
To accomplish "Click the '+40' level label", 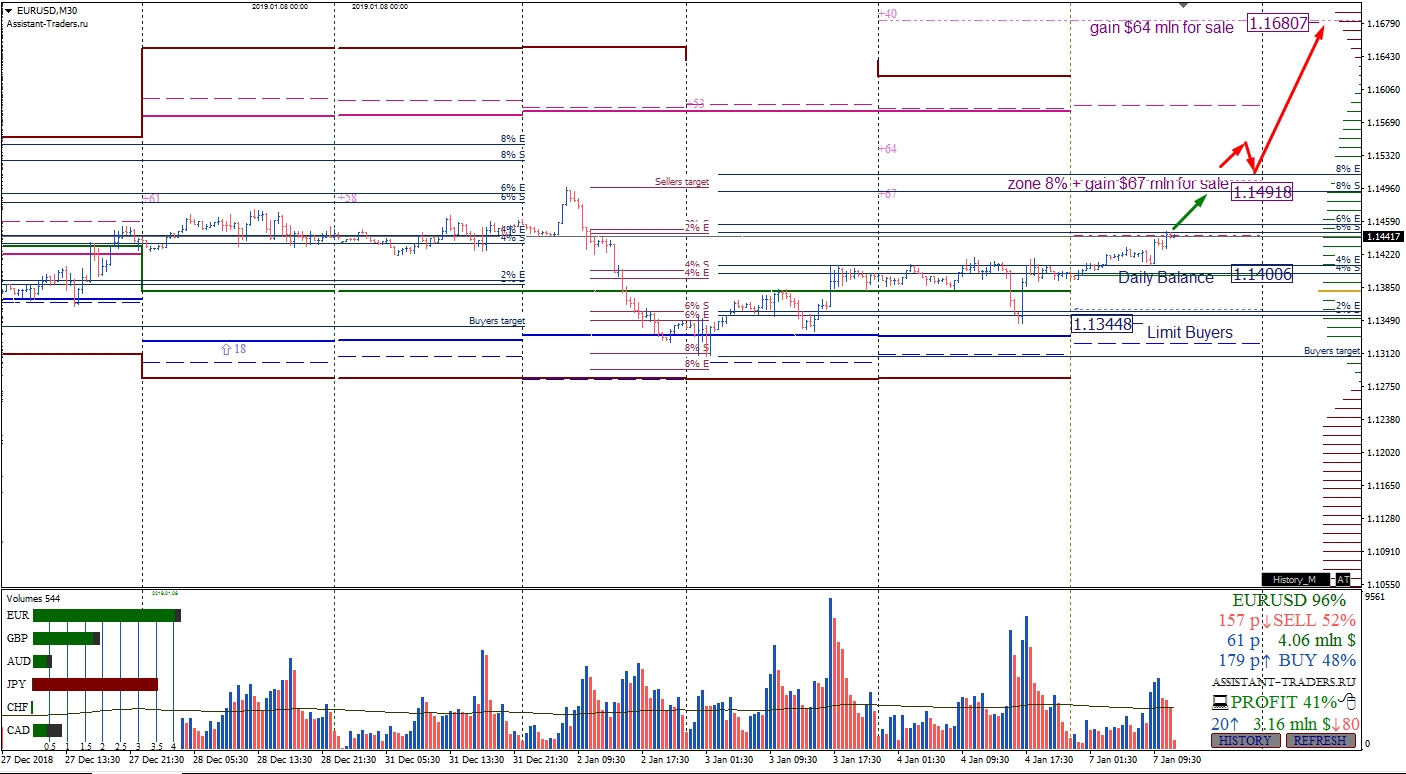I will pyautogui.click(x=889, y=14).
